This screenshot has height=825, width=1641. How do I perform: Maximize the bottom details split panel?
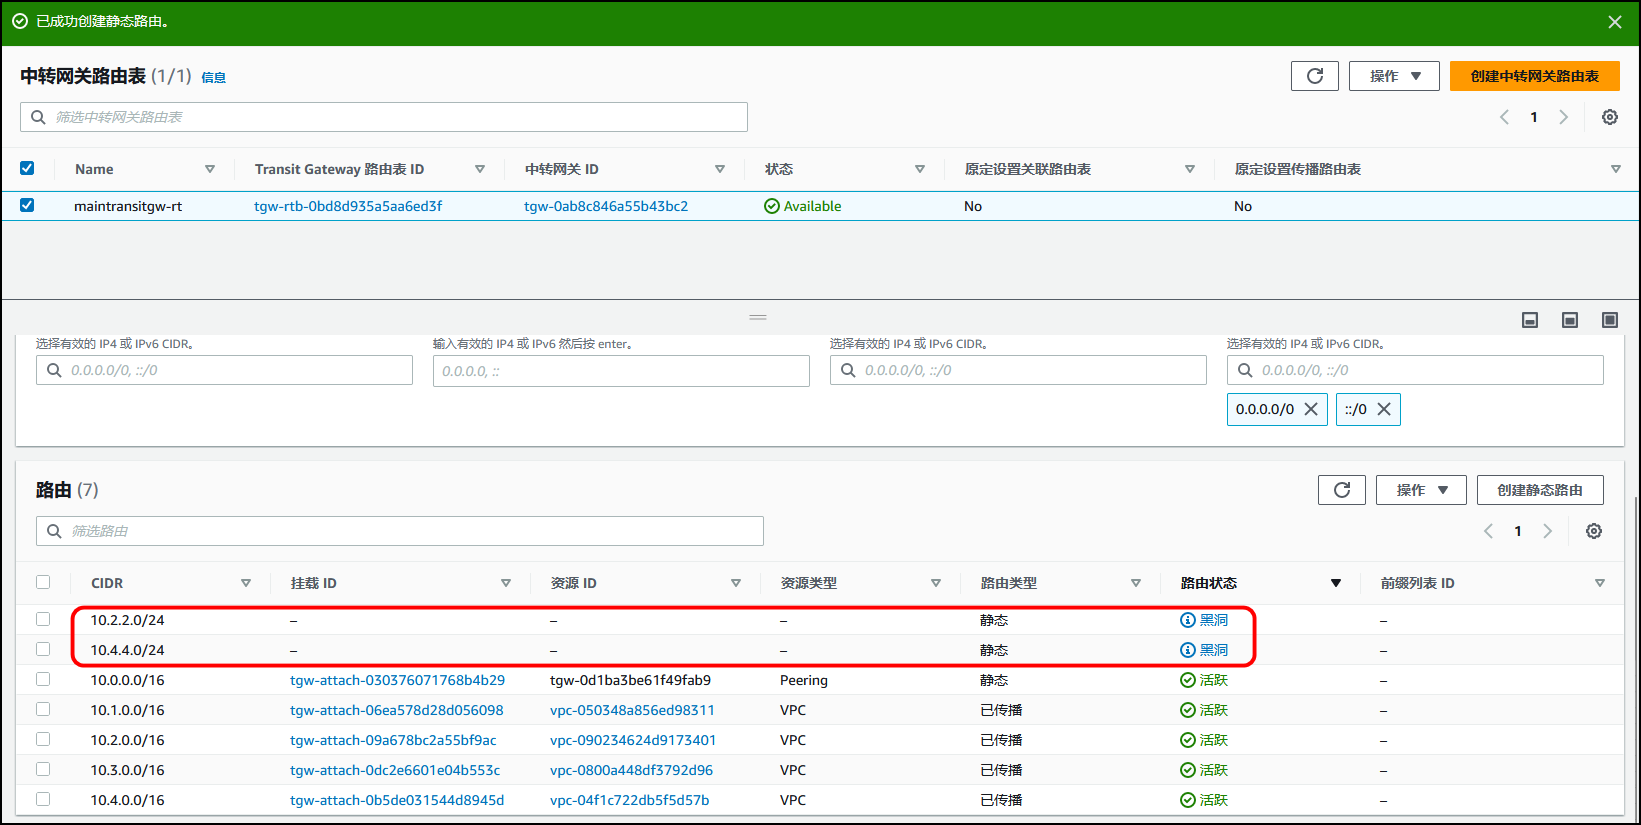1609,320
